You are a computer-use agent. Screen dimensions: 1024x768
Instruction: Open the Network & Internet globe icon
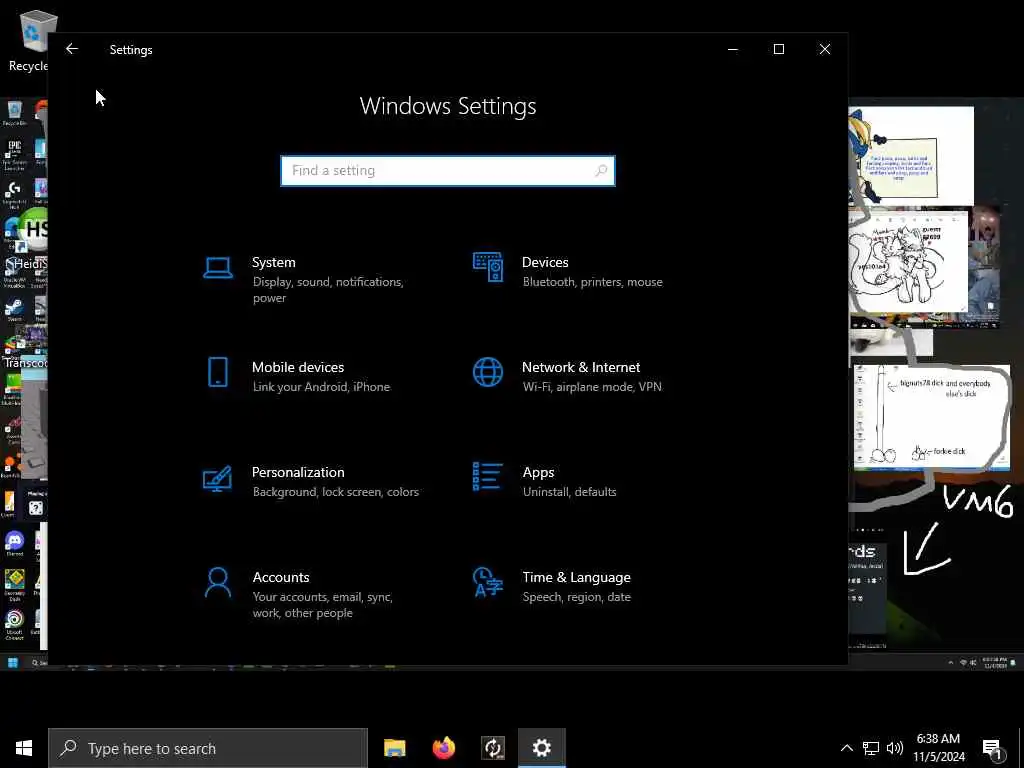488,372
